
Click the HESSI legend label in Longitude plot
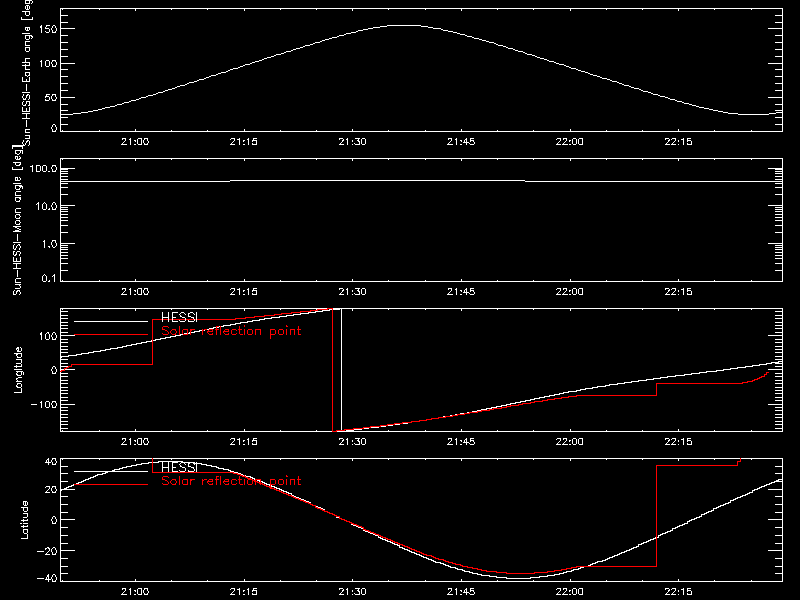pos(179,318)
